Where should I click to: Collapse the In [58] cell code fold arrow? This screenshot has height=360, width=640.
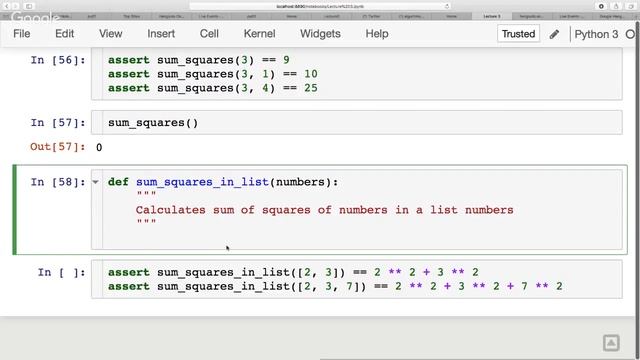96,182
